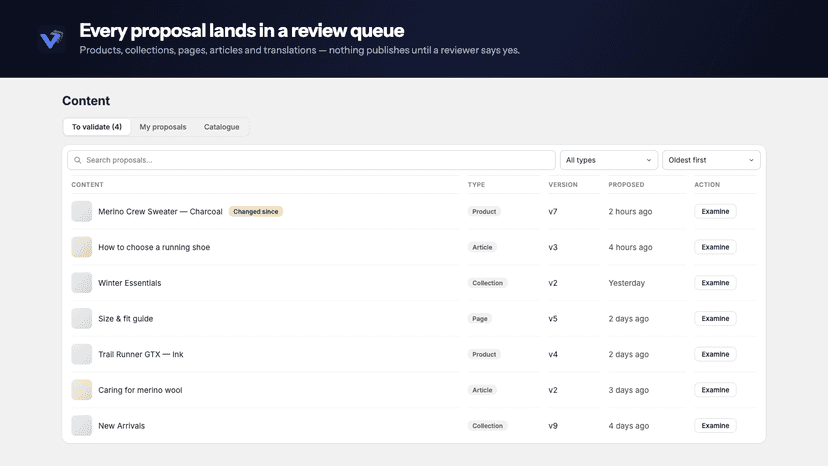
Task: Click the blue V logo icon
Action: click(x=52, y=39)
